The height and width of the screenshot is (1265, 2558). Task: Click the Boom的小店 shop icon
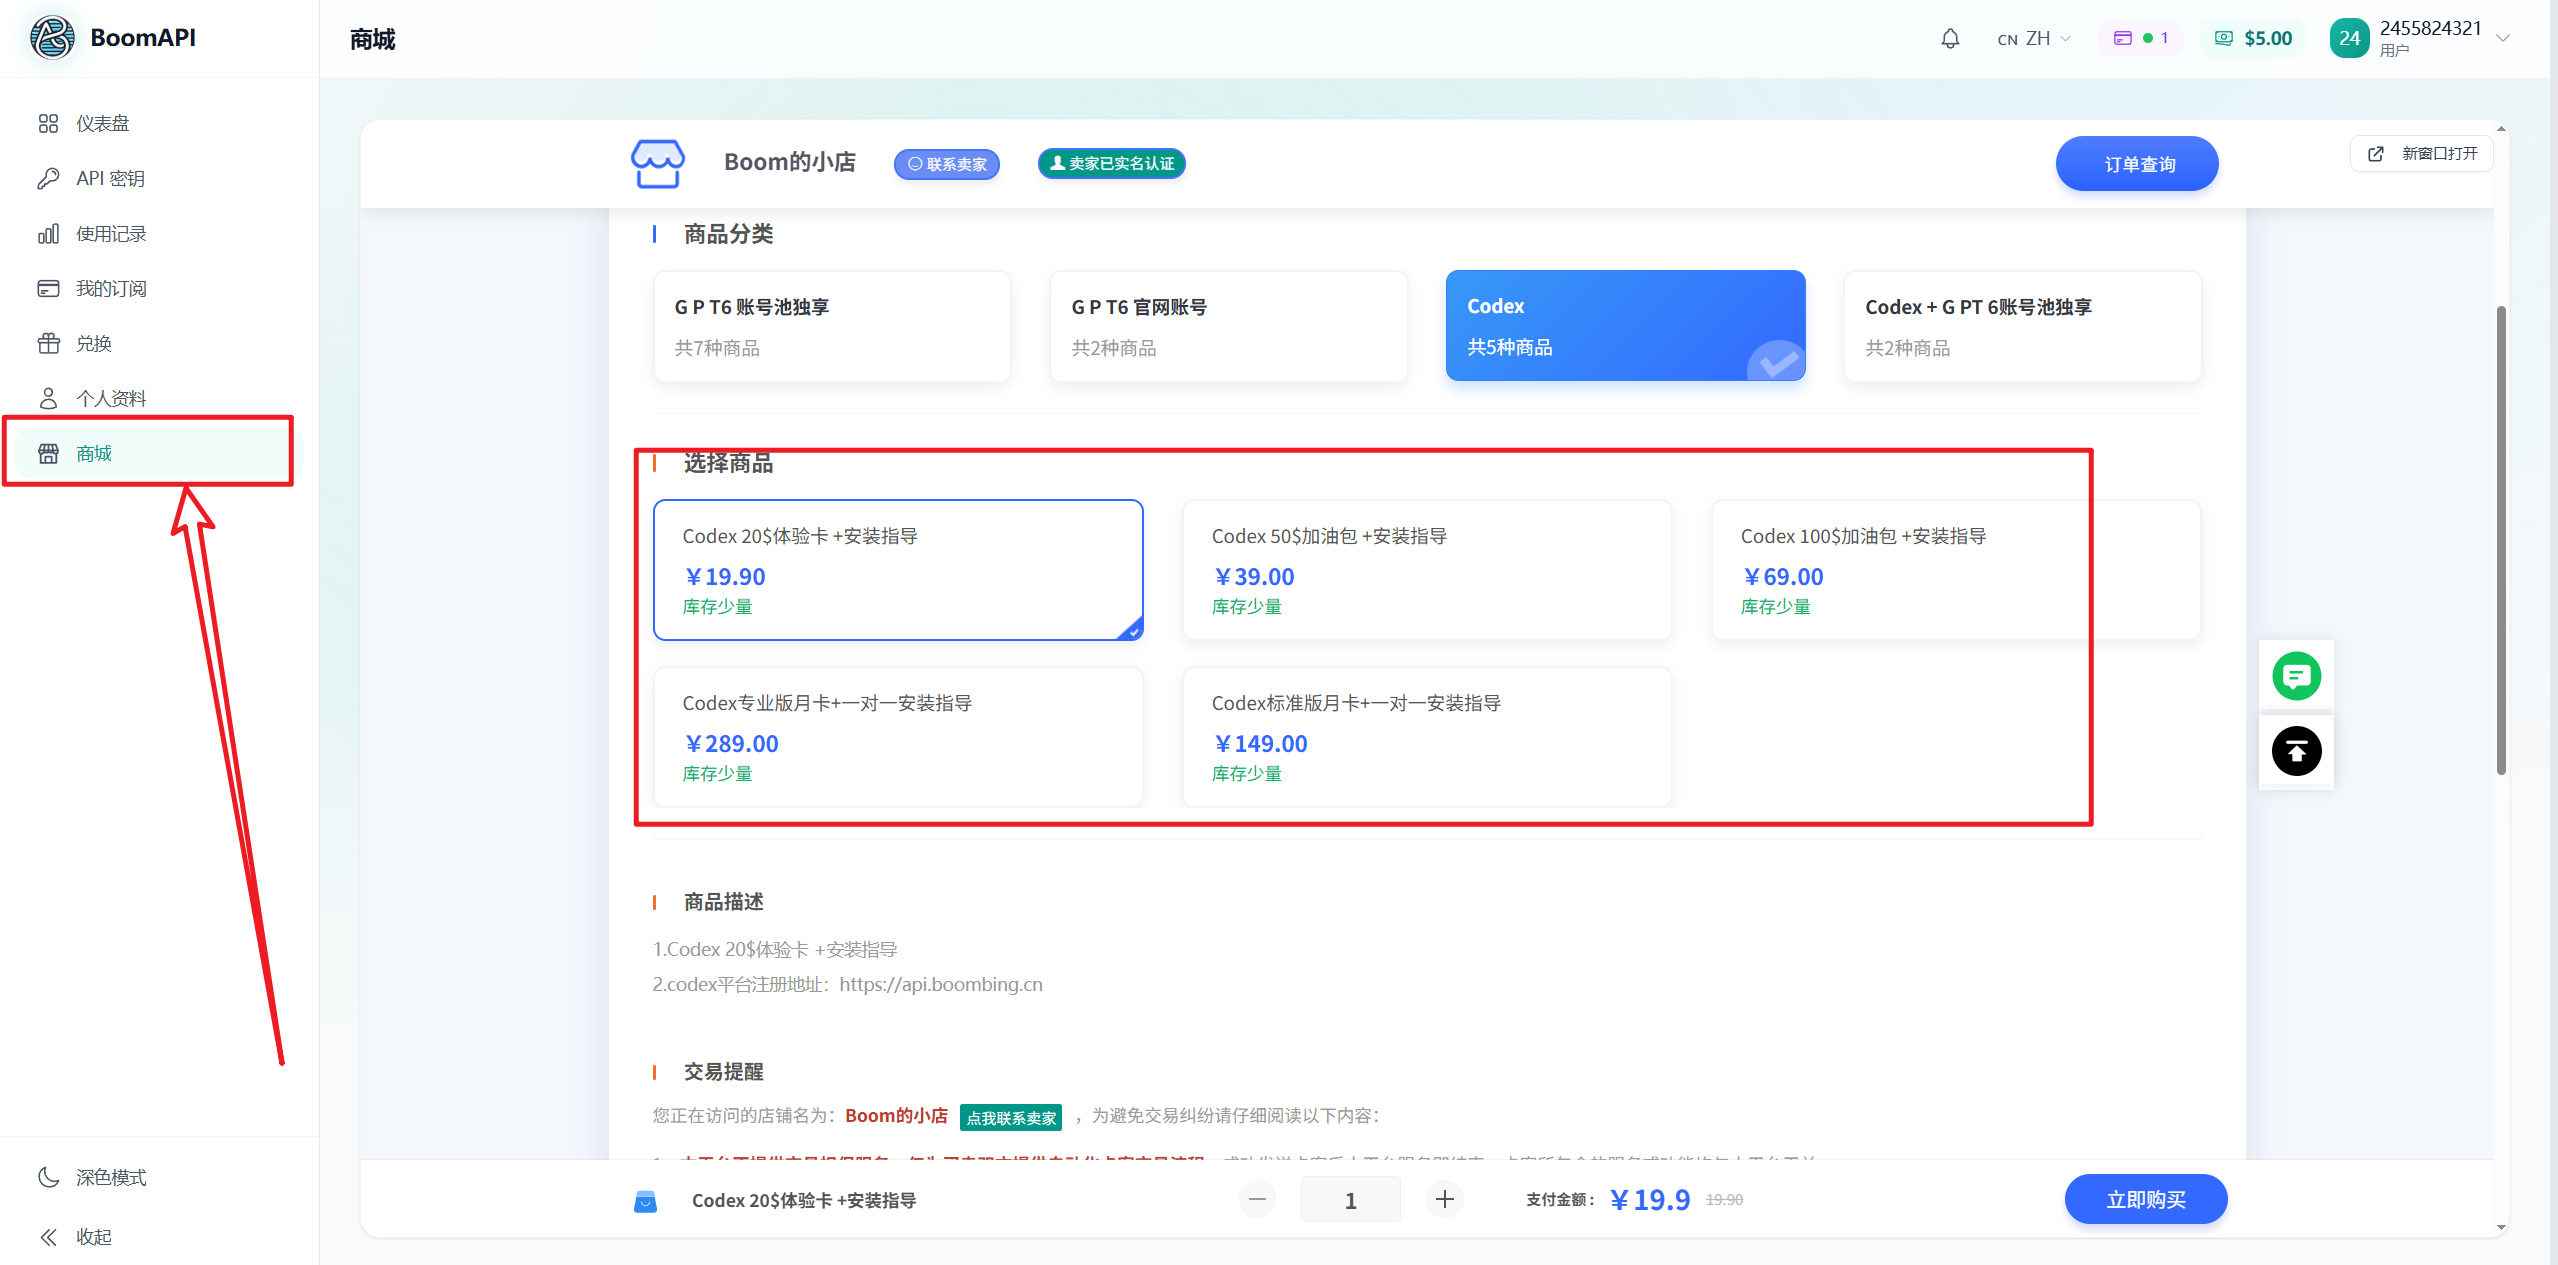[x=657, y=163]
